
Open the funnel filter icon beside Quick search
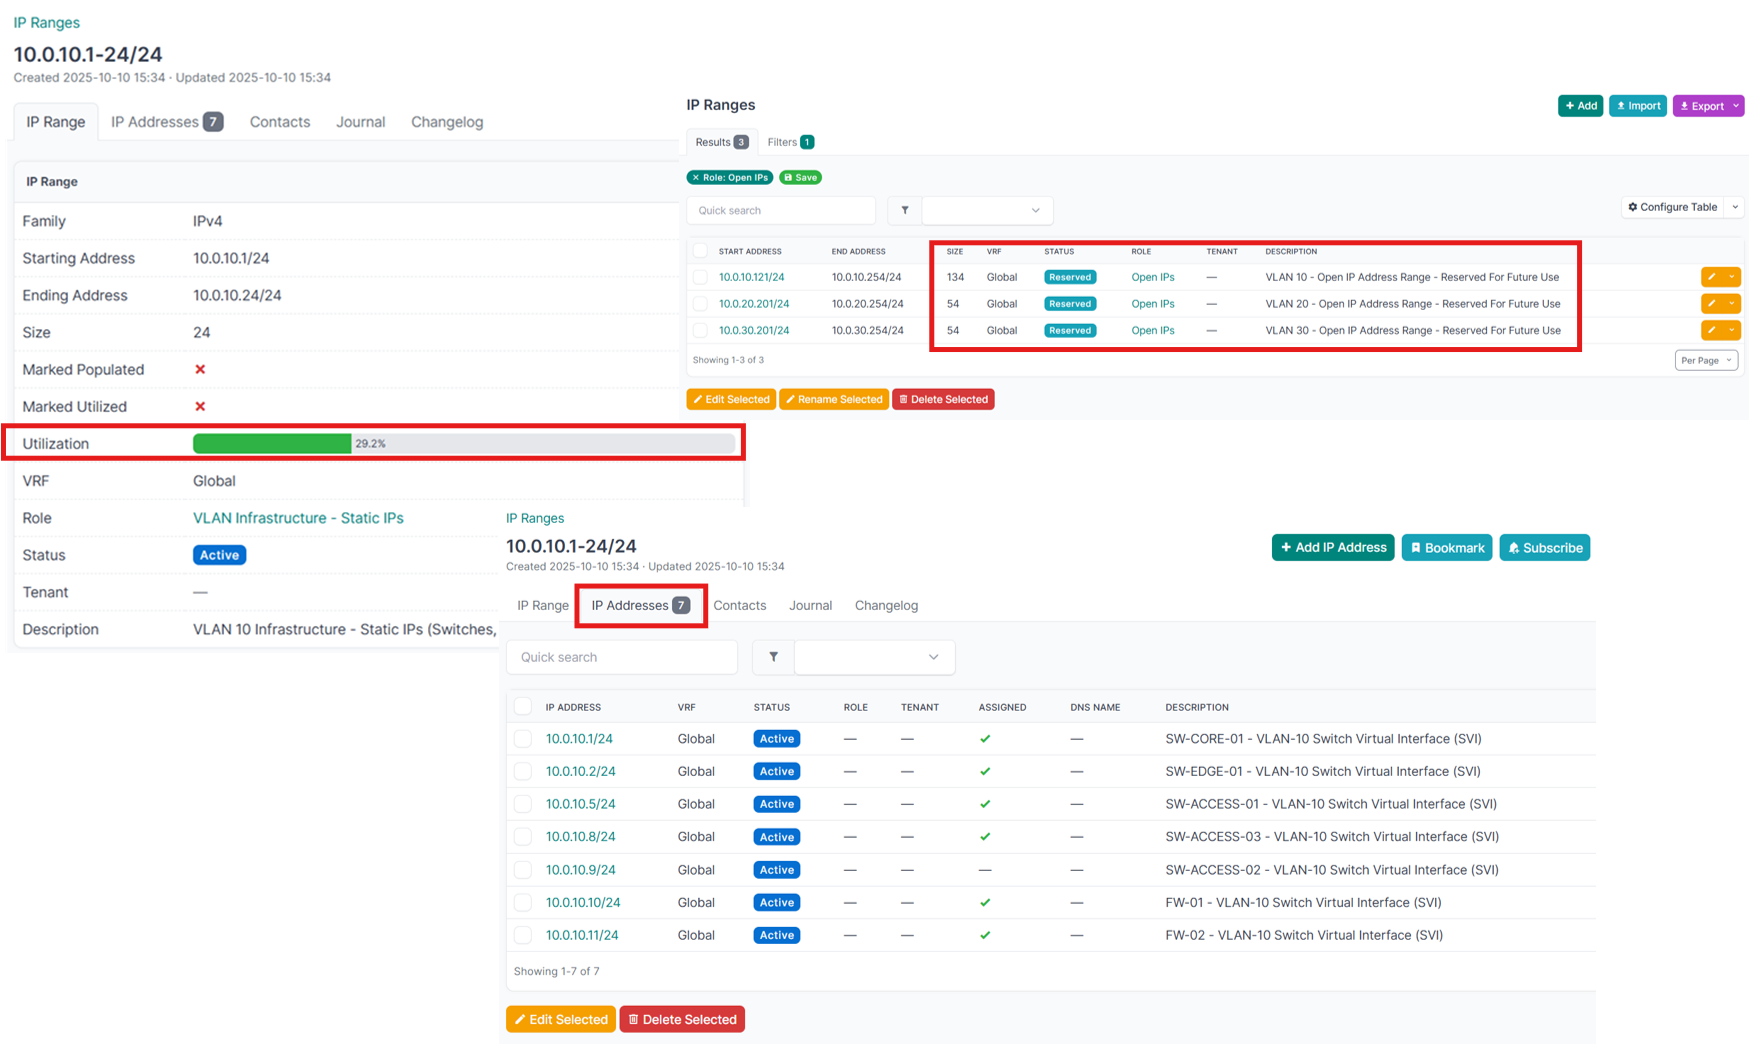[904, 210]
